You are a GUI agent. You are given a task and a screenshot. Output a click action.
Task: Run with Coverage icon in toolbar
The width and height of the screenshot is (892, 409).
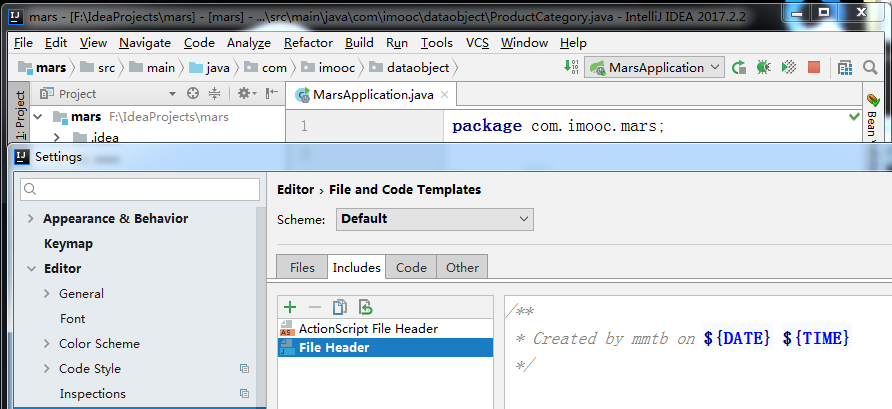click(788, 68)
